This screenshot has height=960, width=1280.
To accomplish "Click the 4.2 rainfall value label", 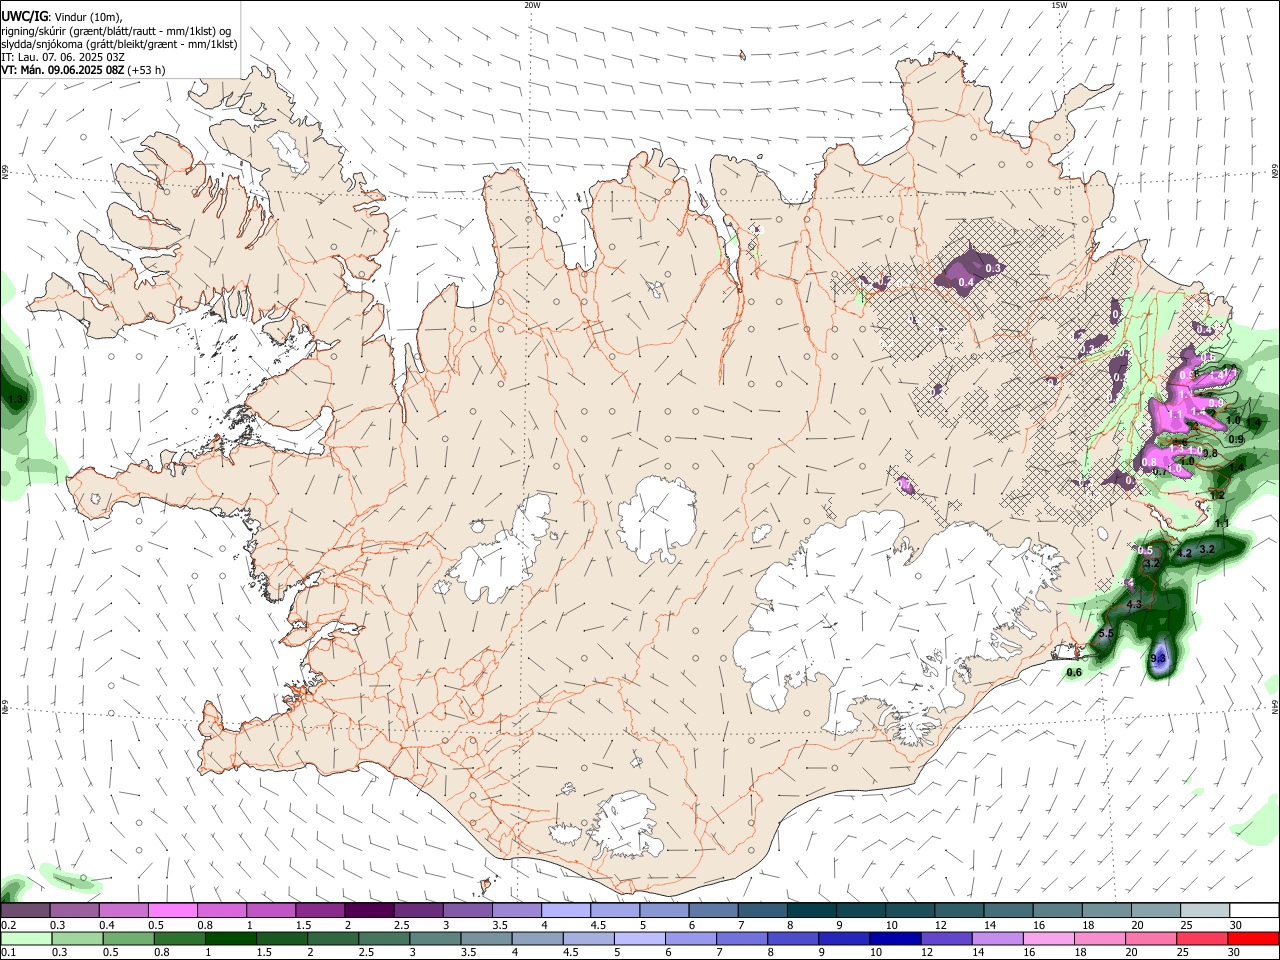I will (x=1184, y=553).
